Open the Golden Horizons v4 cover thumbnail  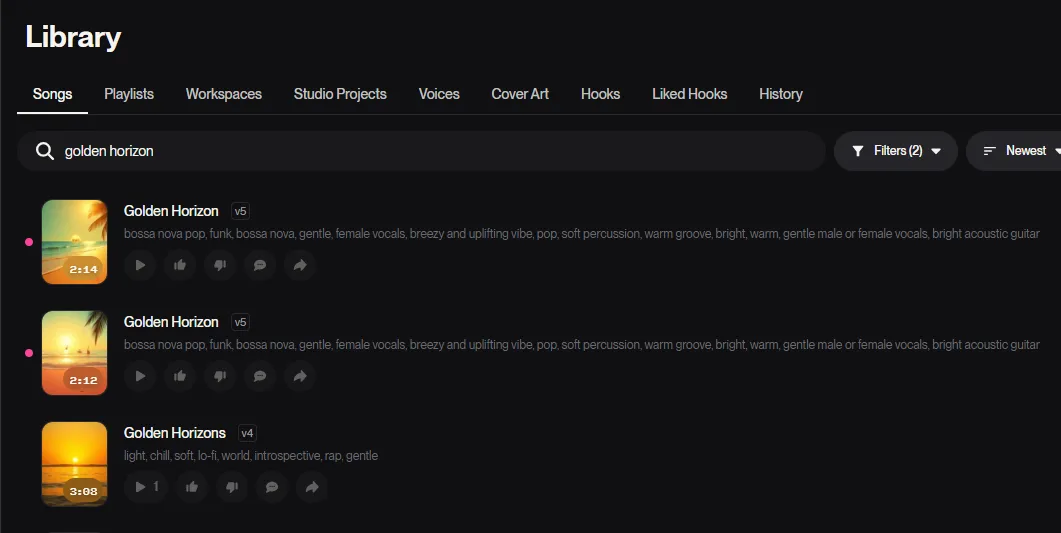pos(74,464)
